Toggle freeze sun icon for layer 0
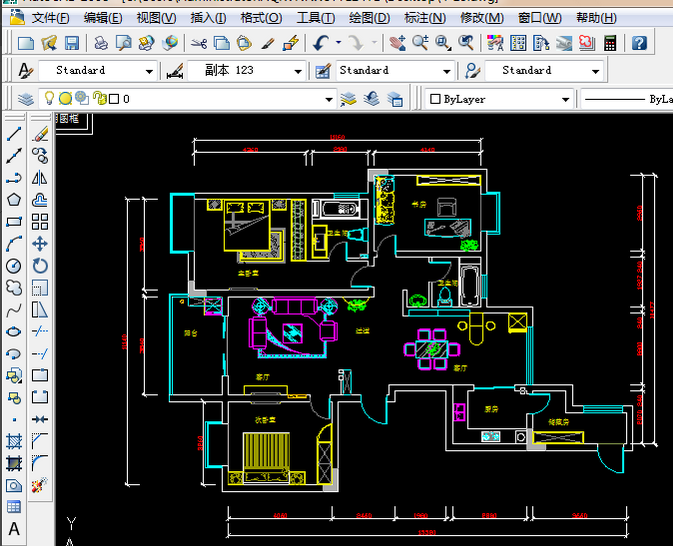The width and height of the screenshot is (673, 546). [64, 99]
